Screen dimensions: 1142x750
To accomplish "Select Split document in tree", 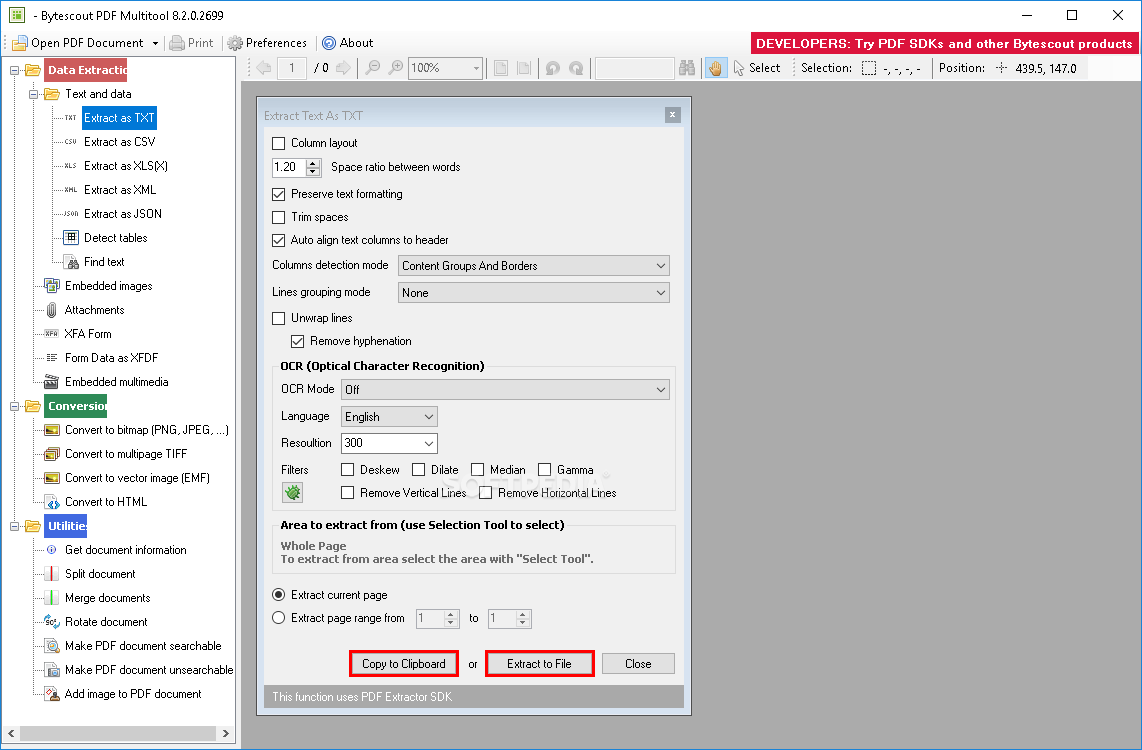I will click(100, 575).
